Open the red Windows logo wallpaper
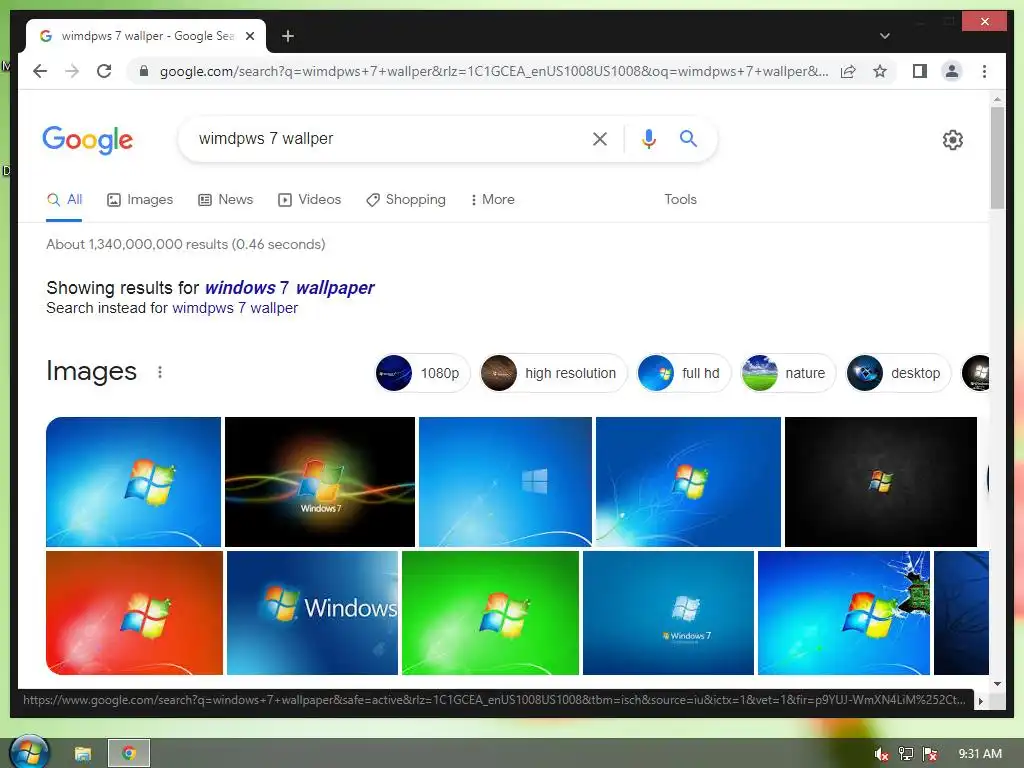 pos(135,613)
